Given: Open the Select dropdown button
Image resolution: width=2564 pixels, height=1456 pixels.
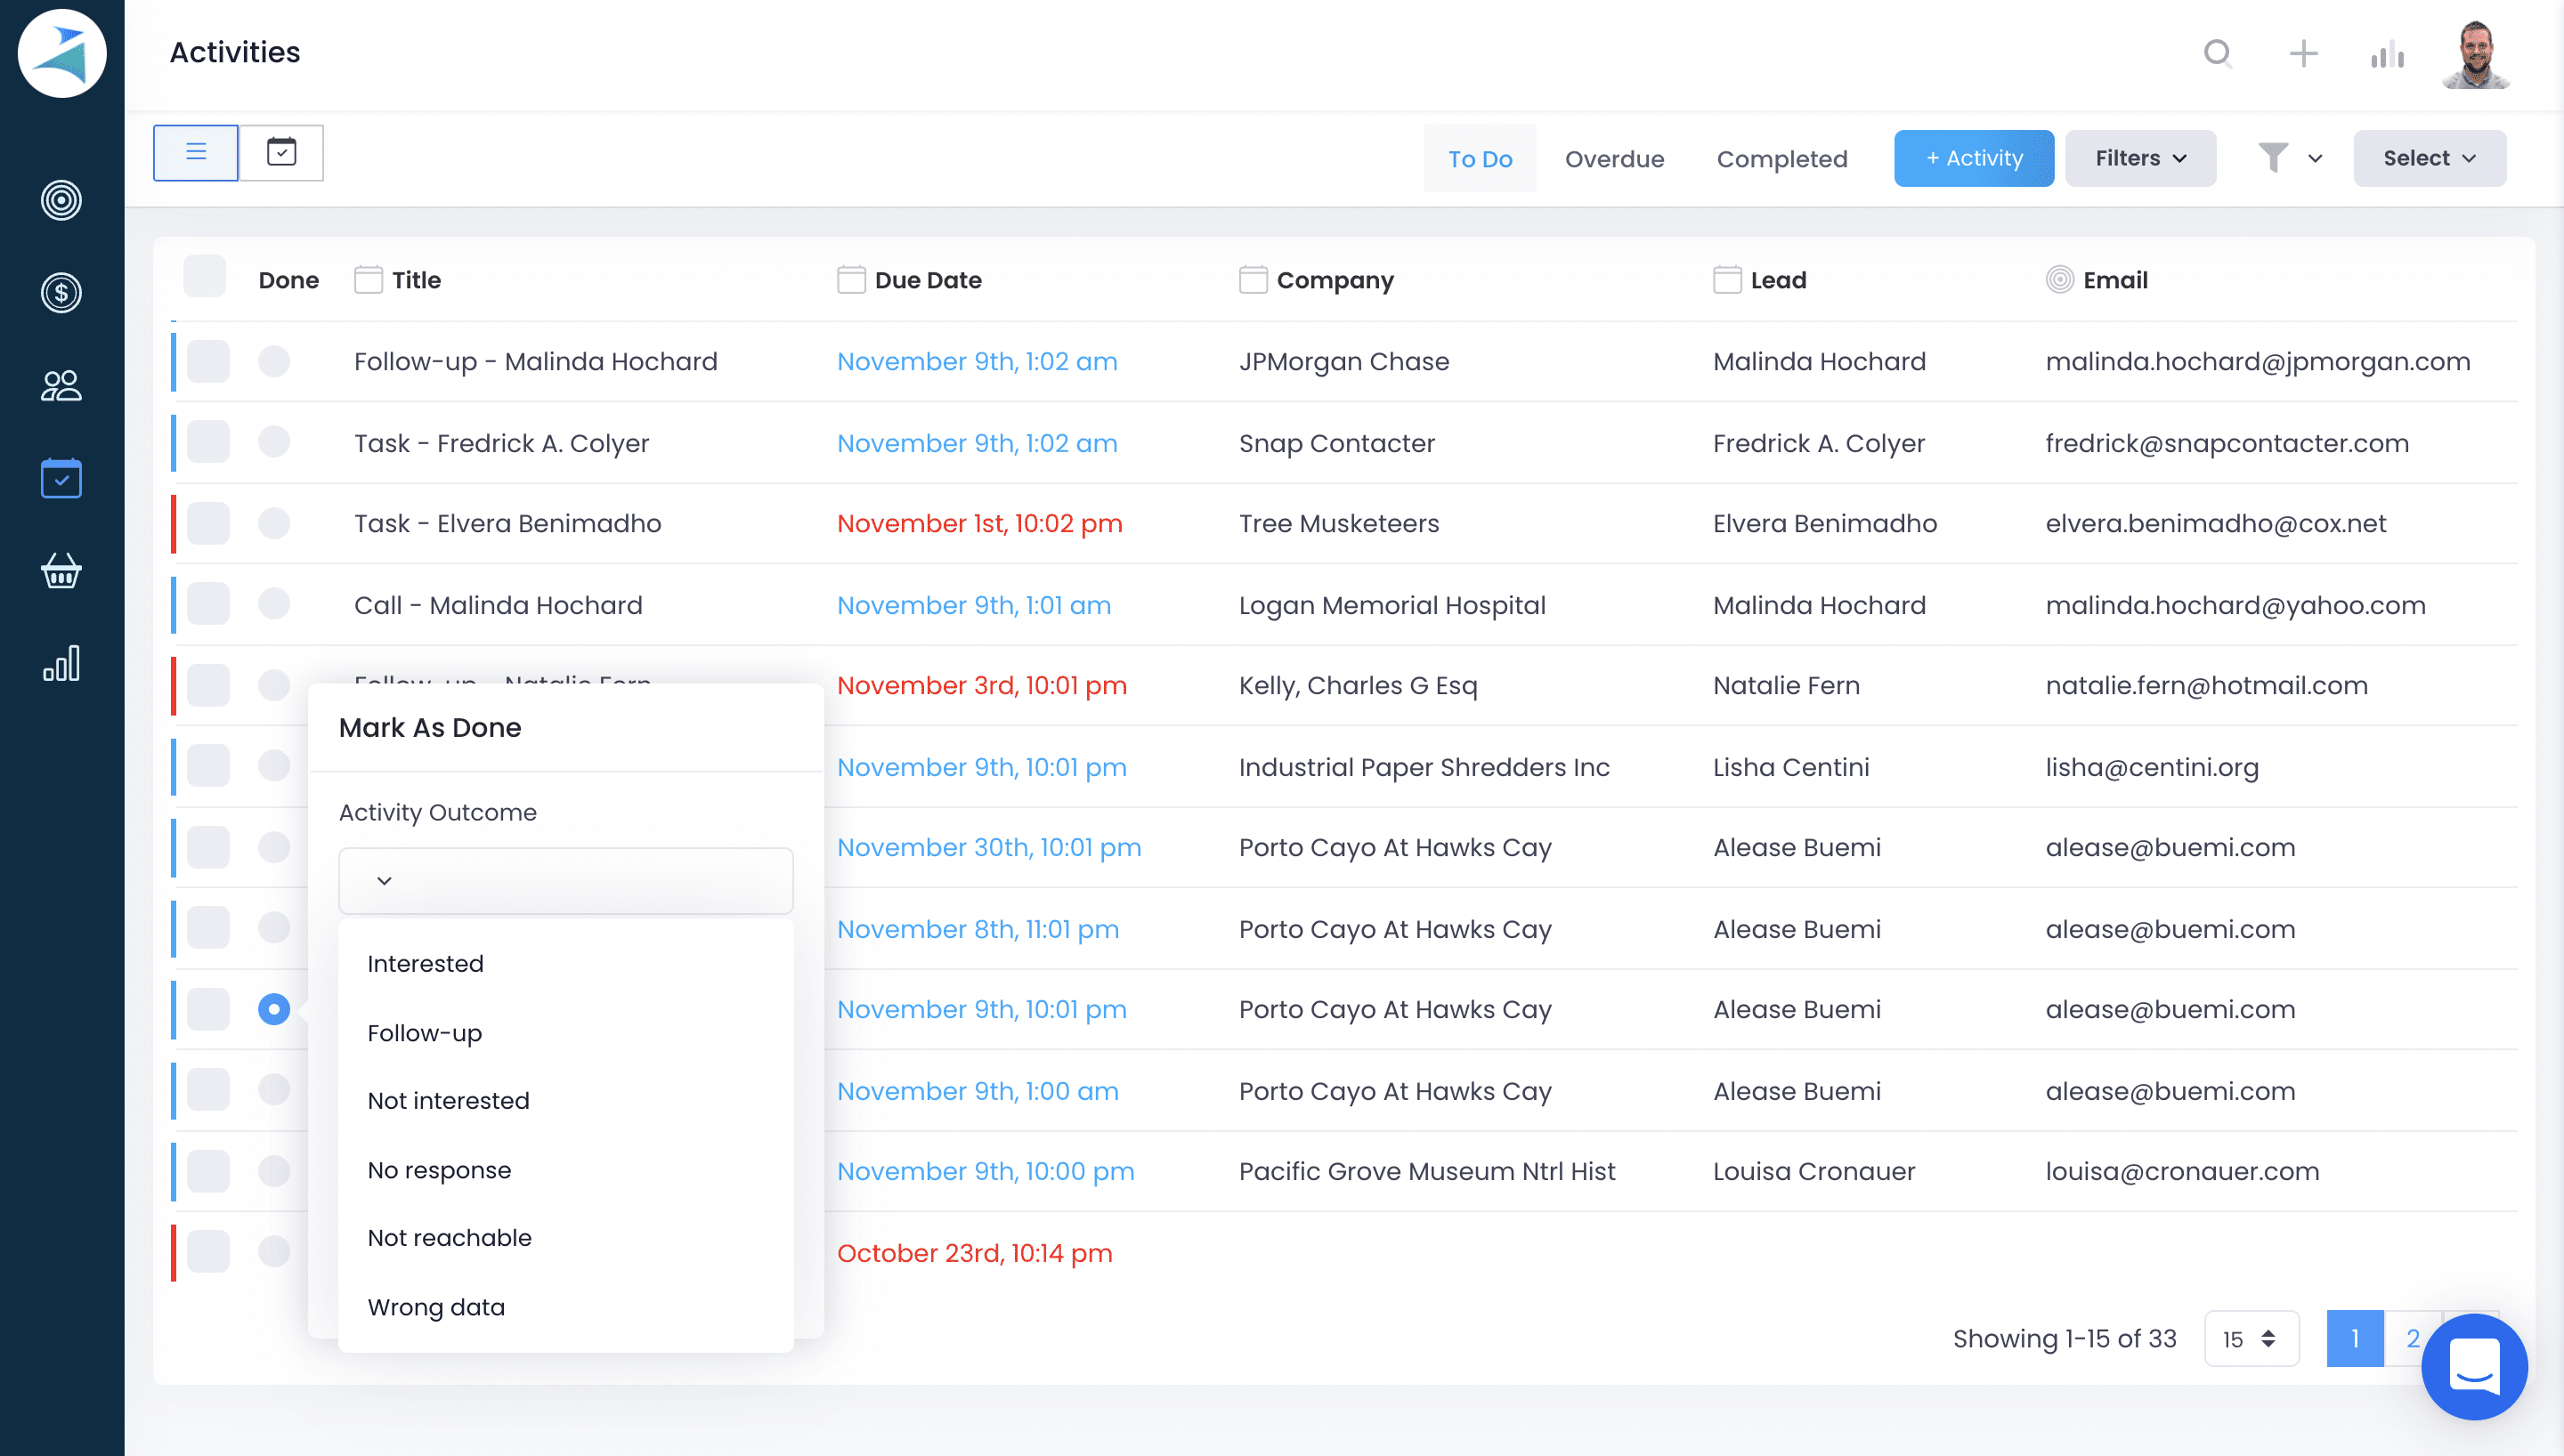Looking at the screenshot, I should [x=2428, y=158].
